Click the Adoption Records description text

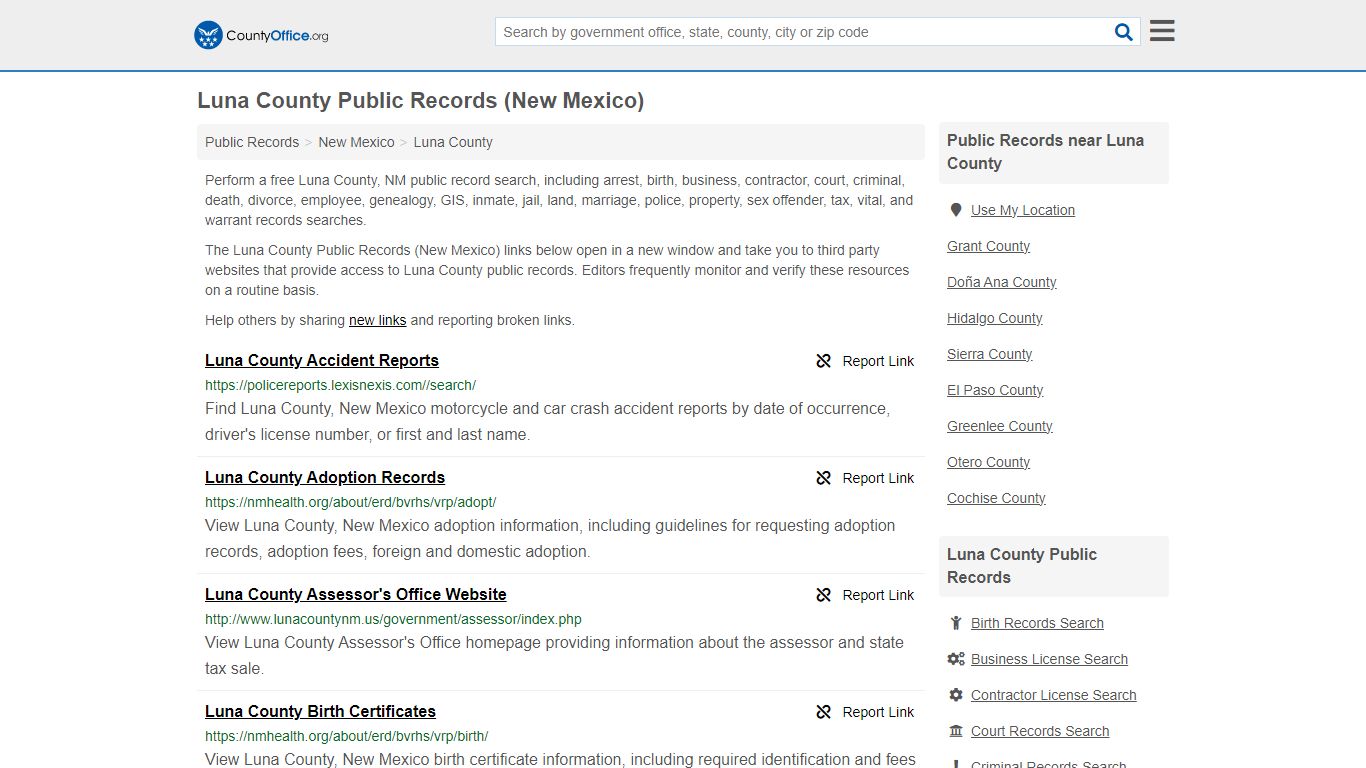click(x=550, y=539)
